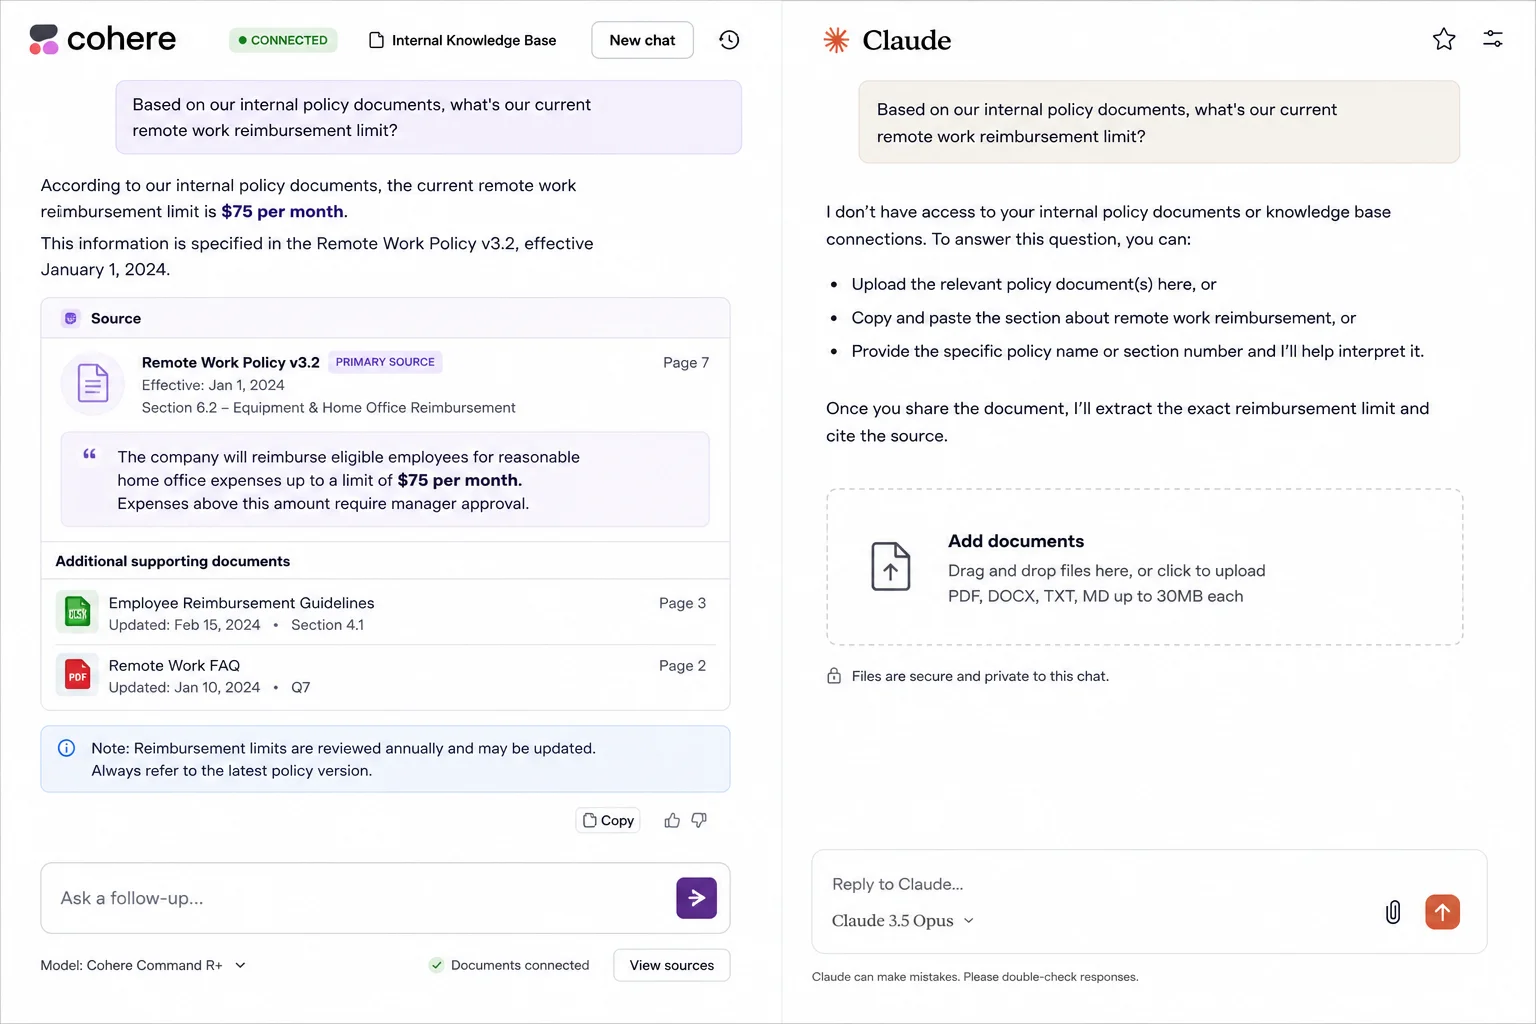Click the info icon in the note
Viewport: 1536px width, 1024px height.
pyautogui.click(x=67, y=748)
